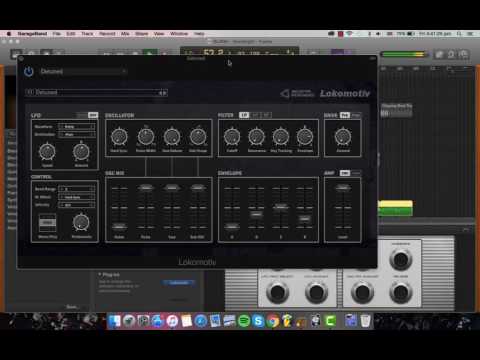Click the Amp Level fader
This screenshot has width=480, height=360.
pyautogui.click(x=343, y=188)
